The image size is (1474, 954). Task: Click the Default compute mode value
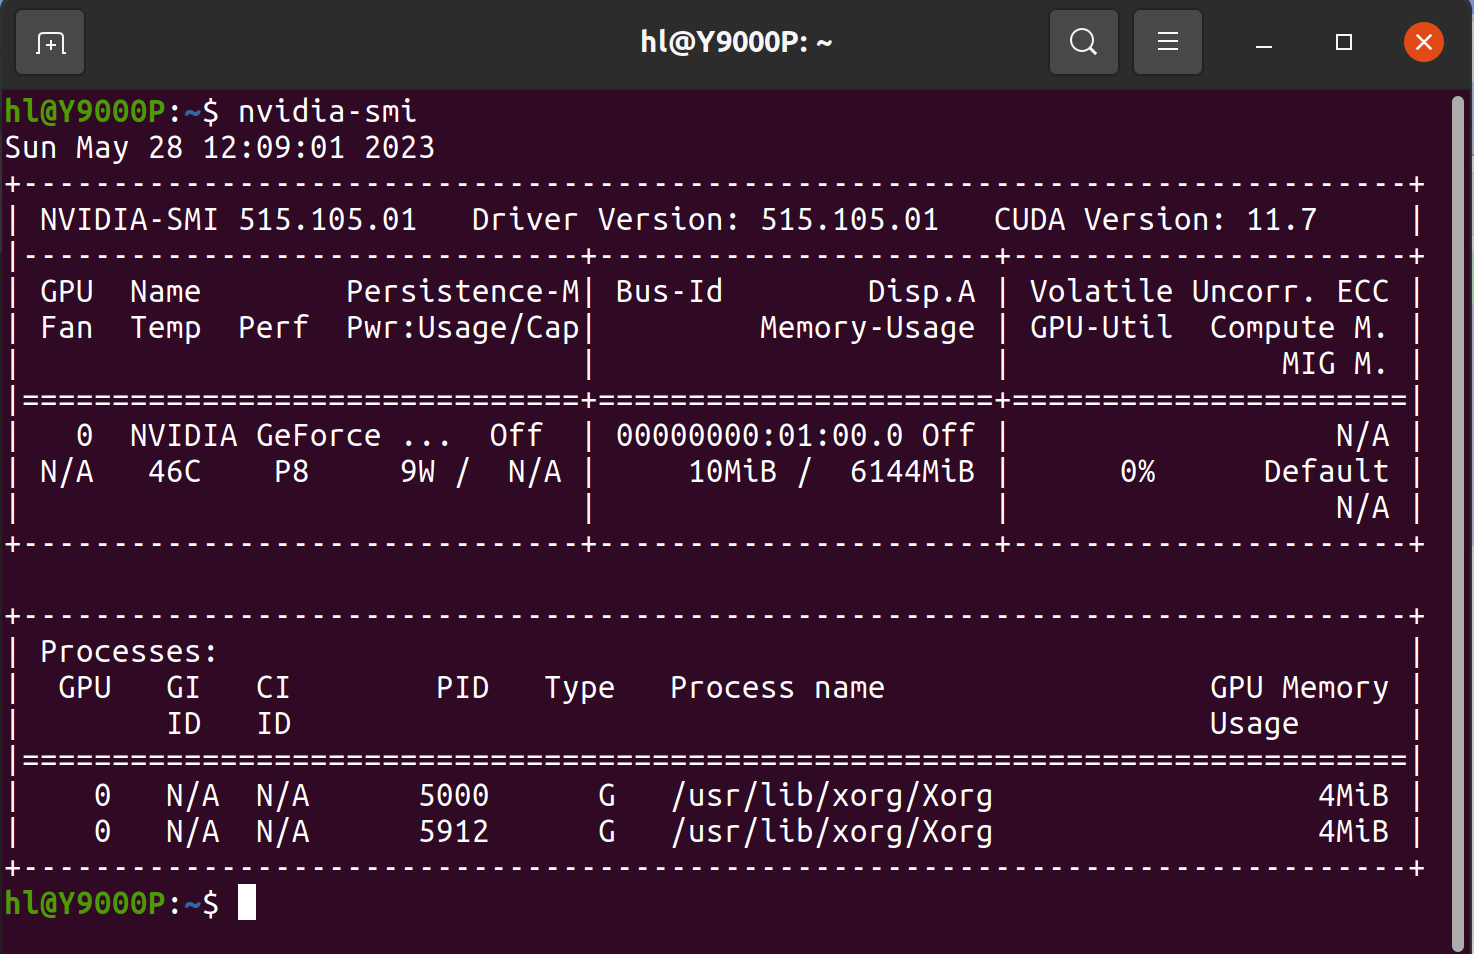(1326, 471)
